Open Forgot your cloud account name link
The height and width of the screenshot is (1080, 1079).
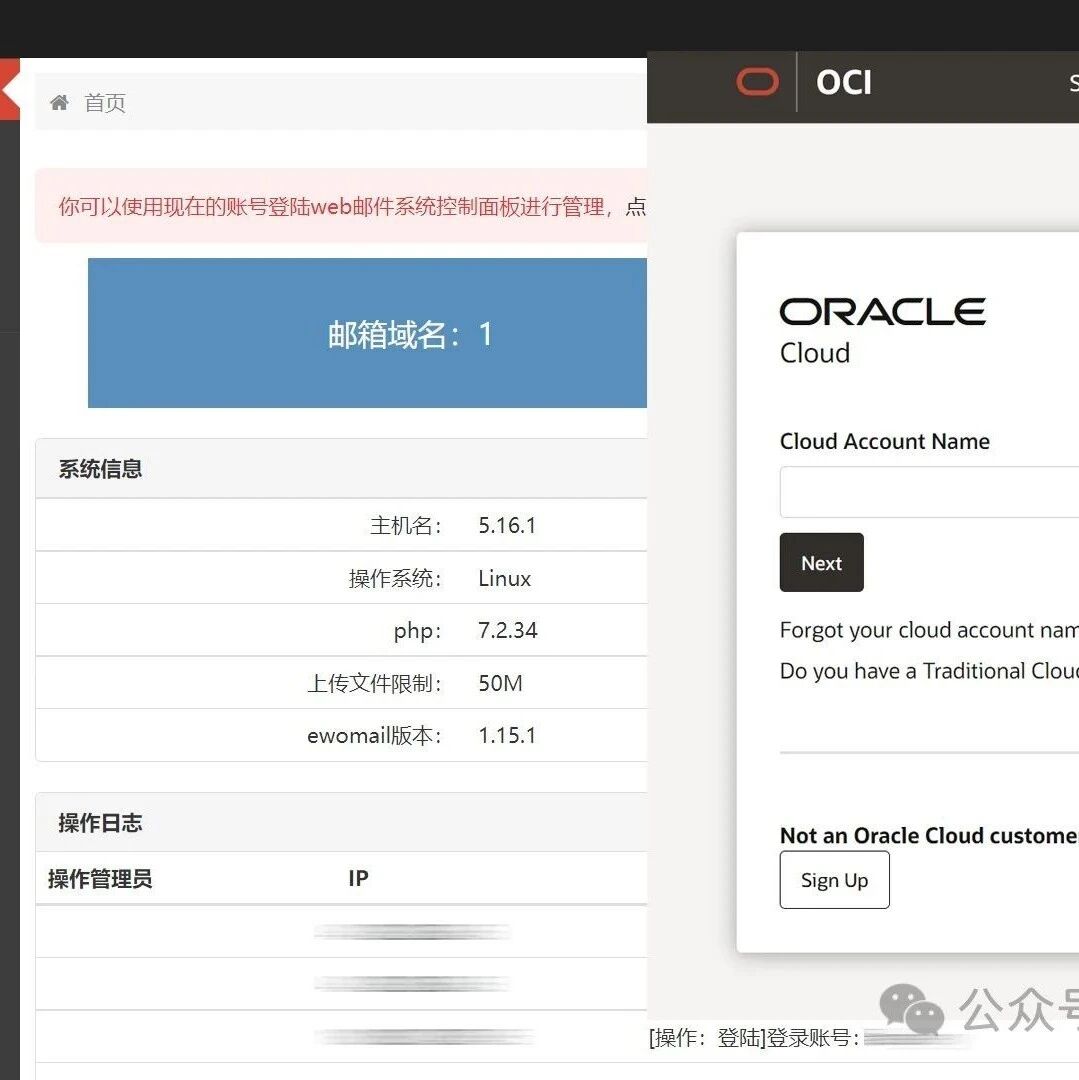(x=929, y=630)
